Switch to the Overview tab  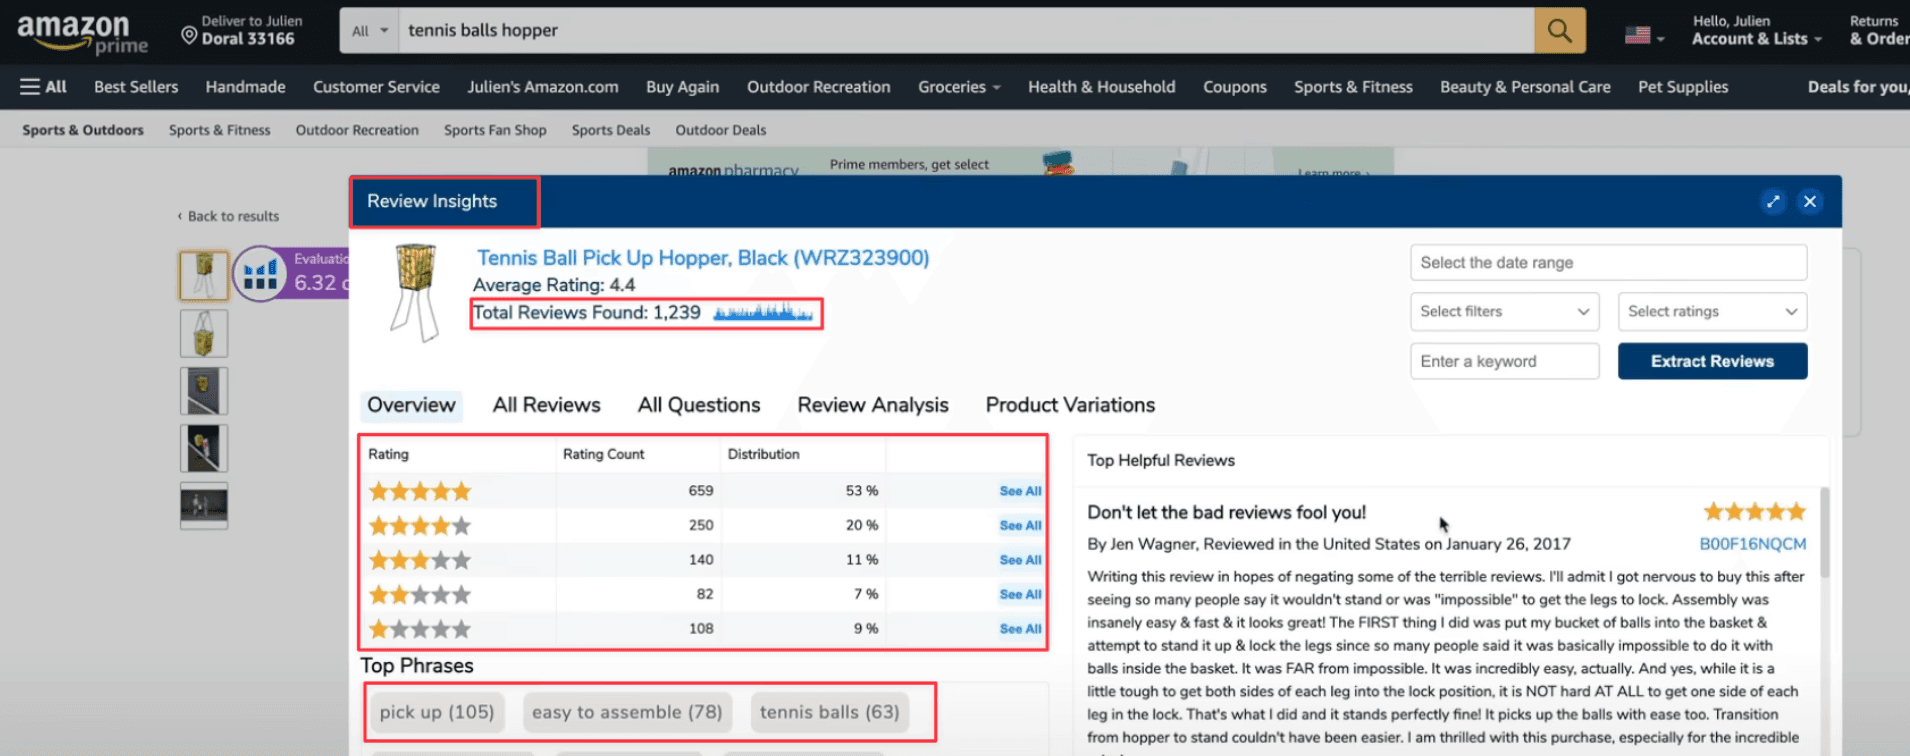tap(411, 405)
